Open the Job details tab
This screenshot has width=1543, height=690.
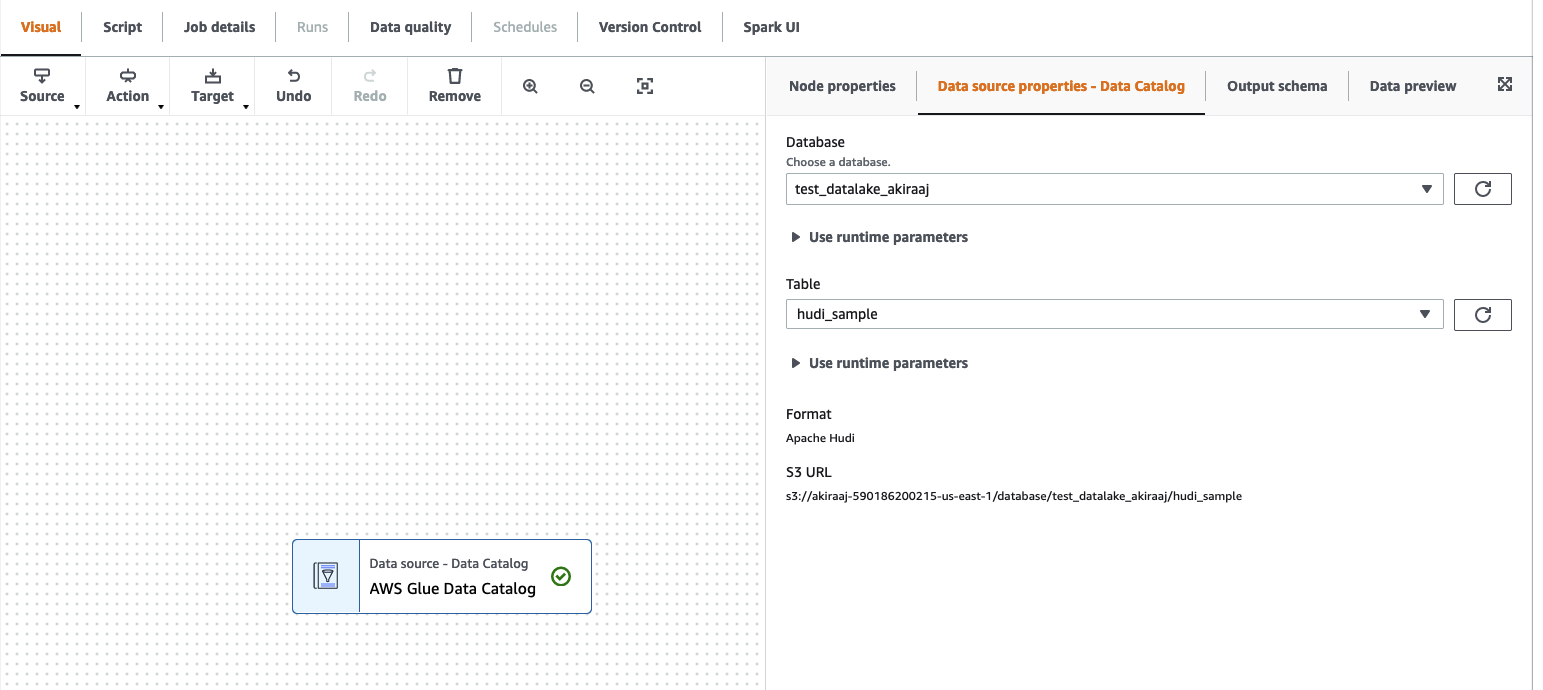tap(219, 27)
